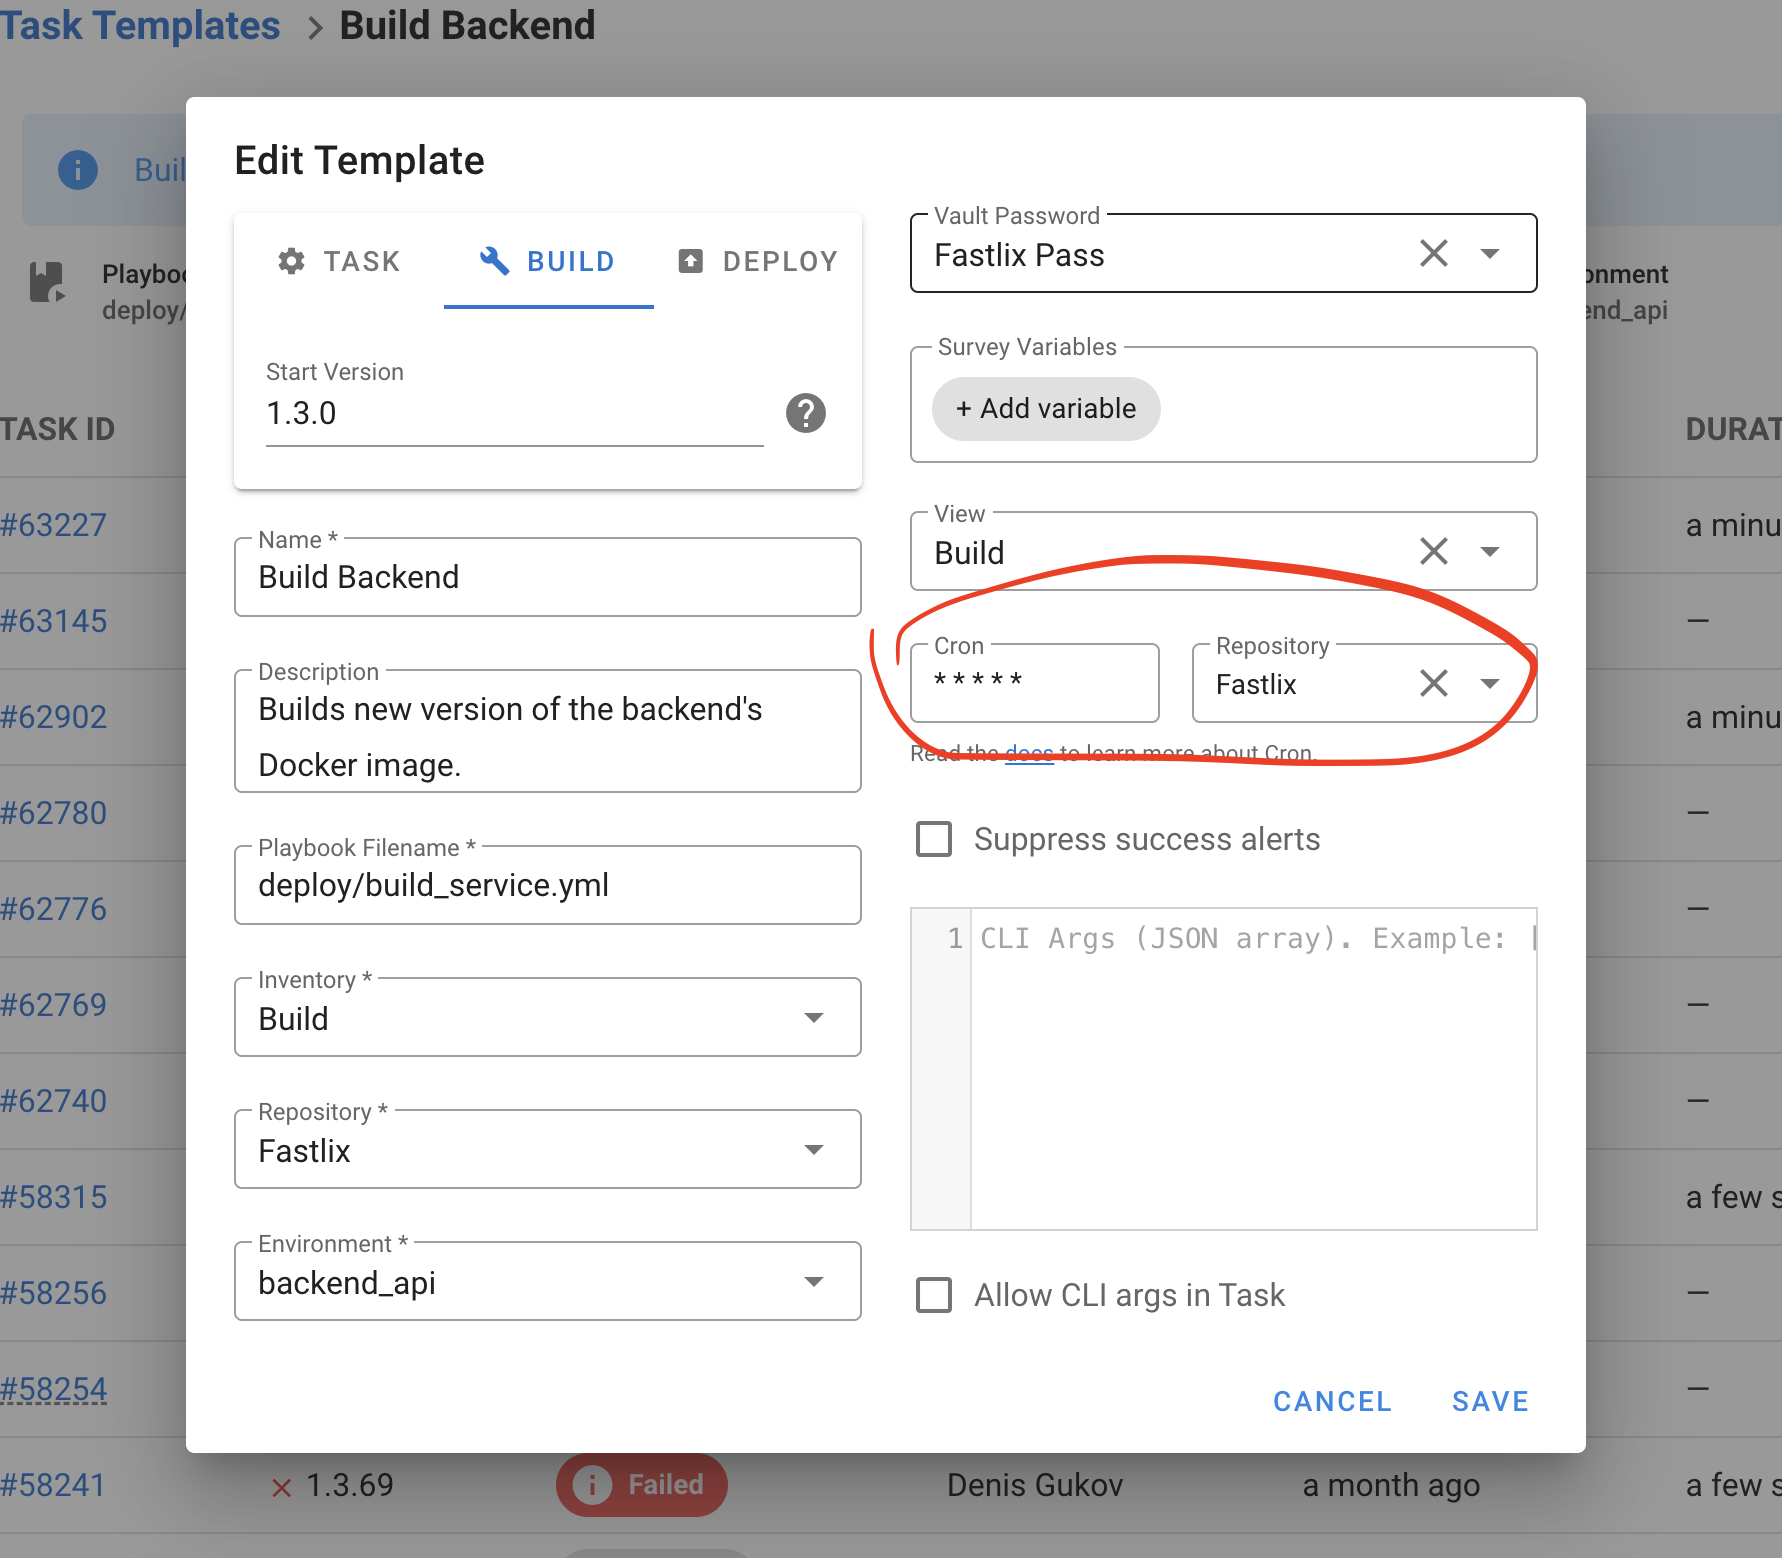Screen dimensions: 1782x1558
Task: Clear the Vault Password selection
Action: point(1433,254)
